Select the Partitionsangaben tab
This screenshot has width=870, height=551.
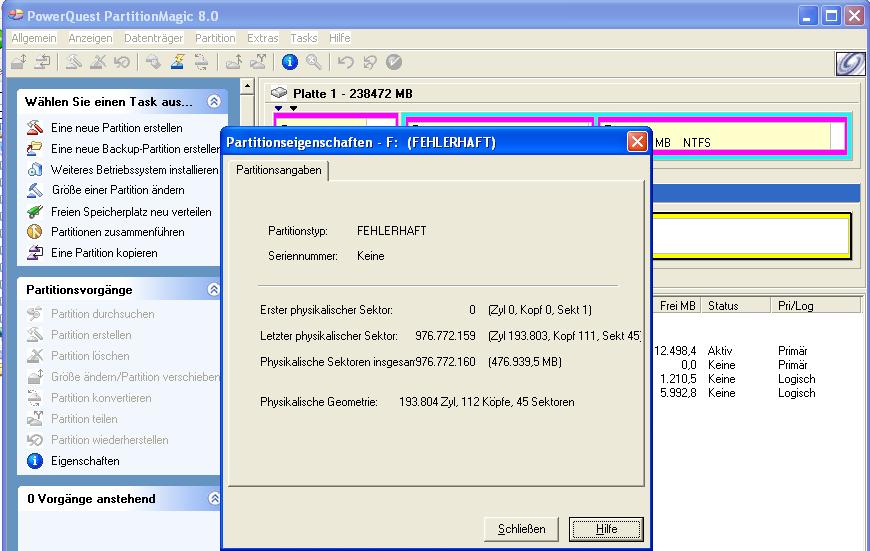[x=279, y=170]
